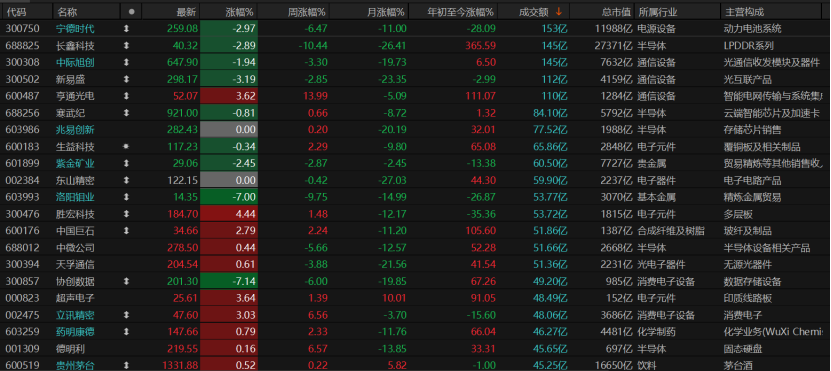Click the marker icon in 立讯精密 row
This screenshot has width=831, height=371.
[126, 315]
